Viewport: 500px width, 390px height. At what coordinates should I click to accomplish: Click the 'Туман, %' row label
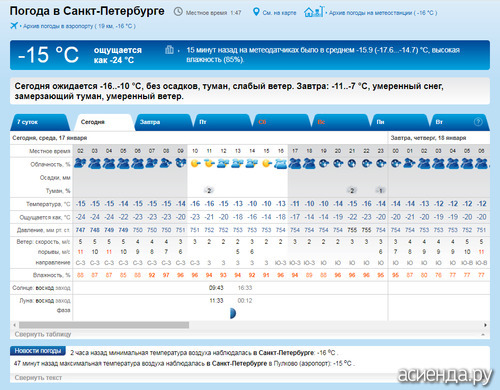[58, 191]
